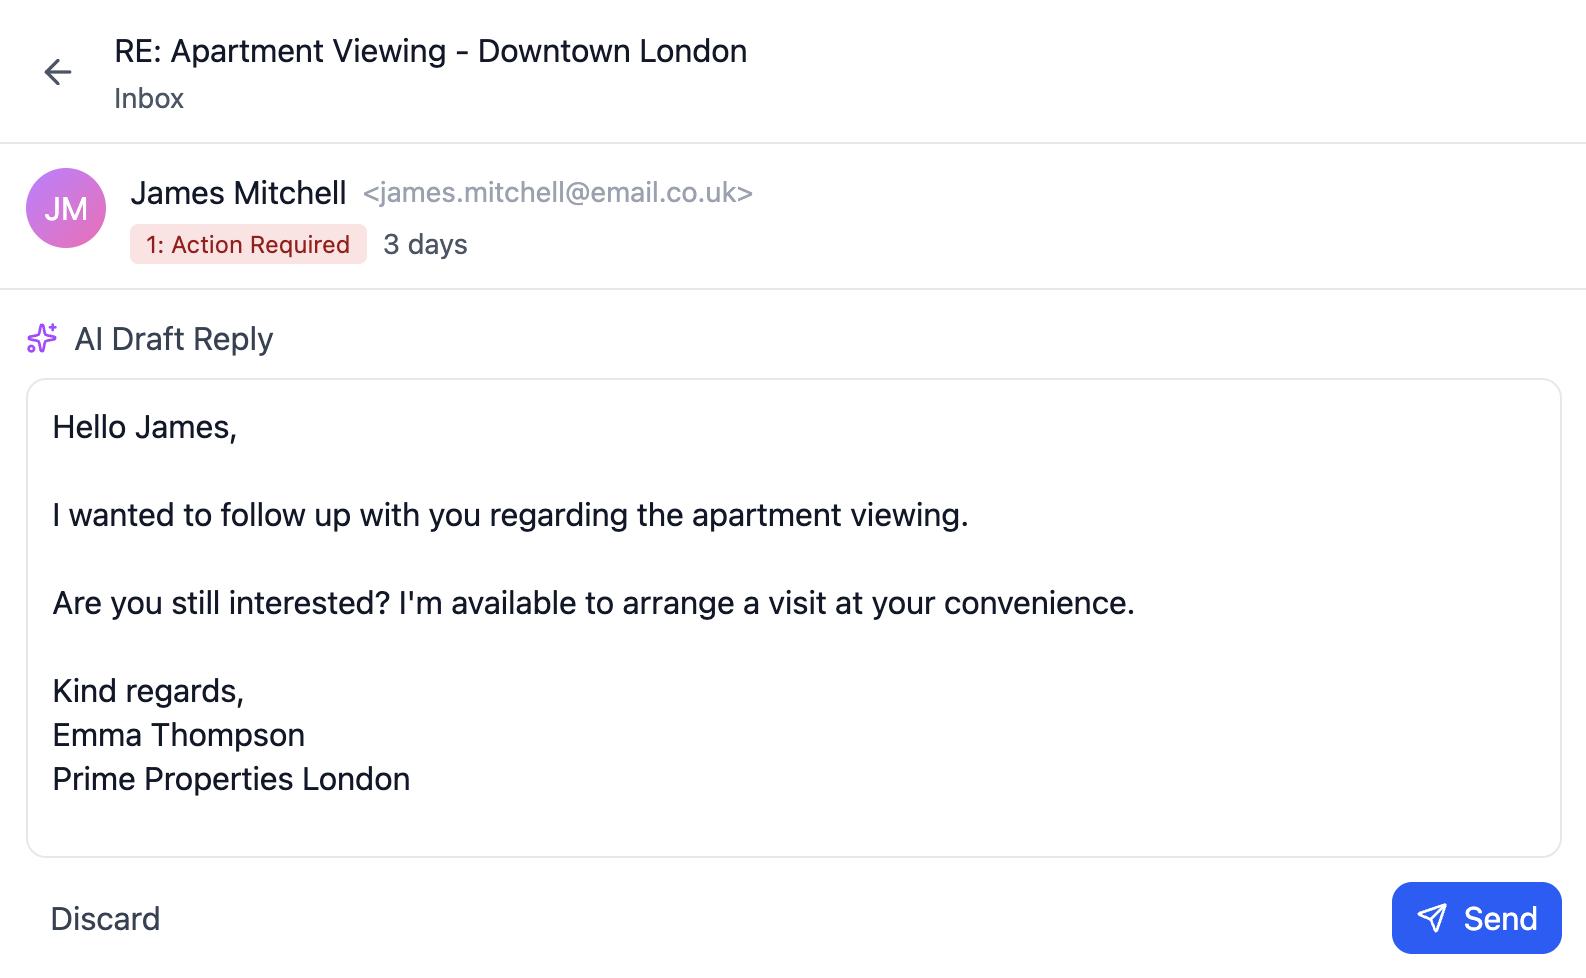
Task: Click the sender name James Mitchell
Action: 238,193
